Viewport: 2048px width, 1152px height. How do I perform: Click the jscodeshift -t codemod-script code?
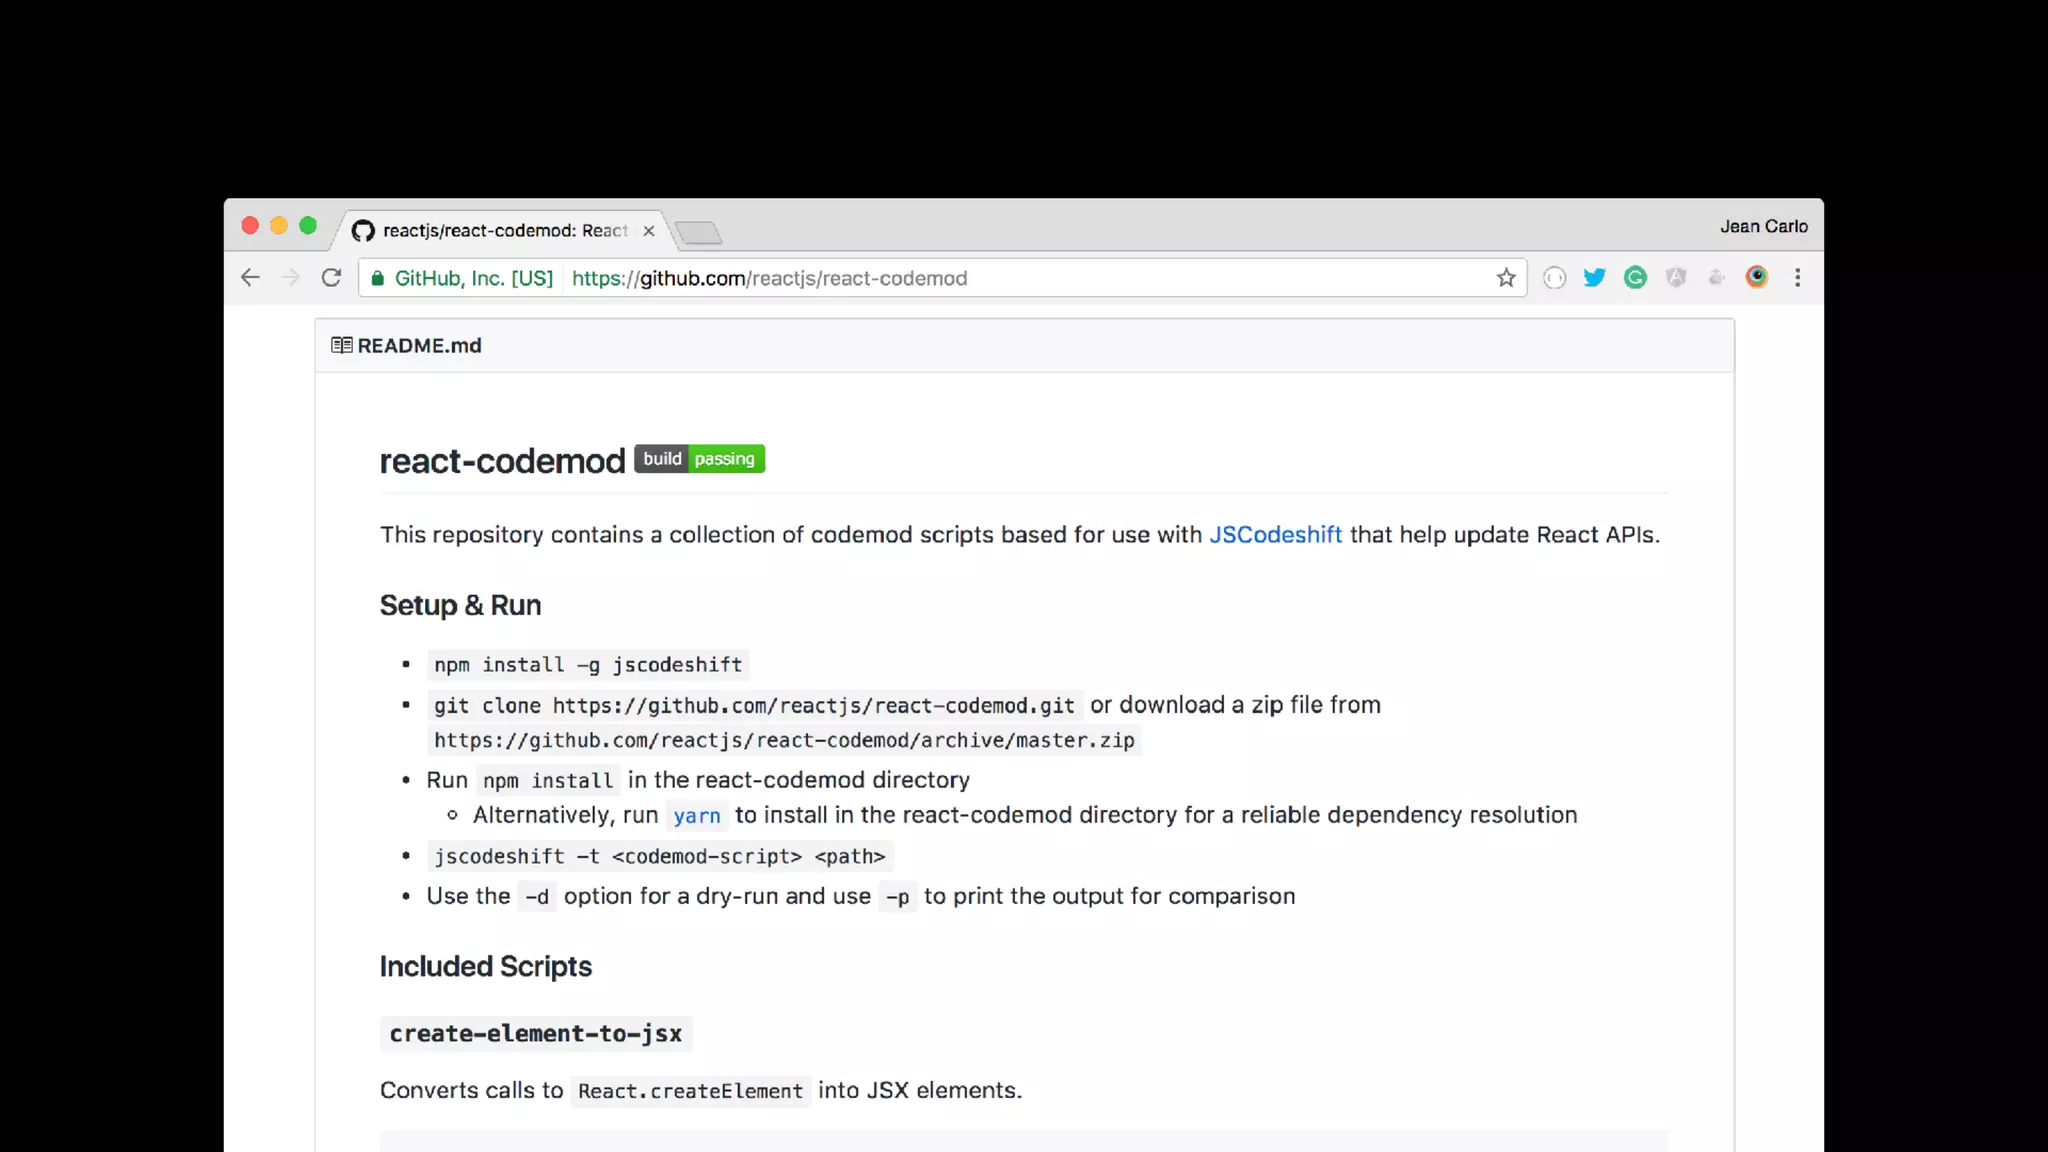660,857
